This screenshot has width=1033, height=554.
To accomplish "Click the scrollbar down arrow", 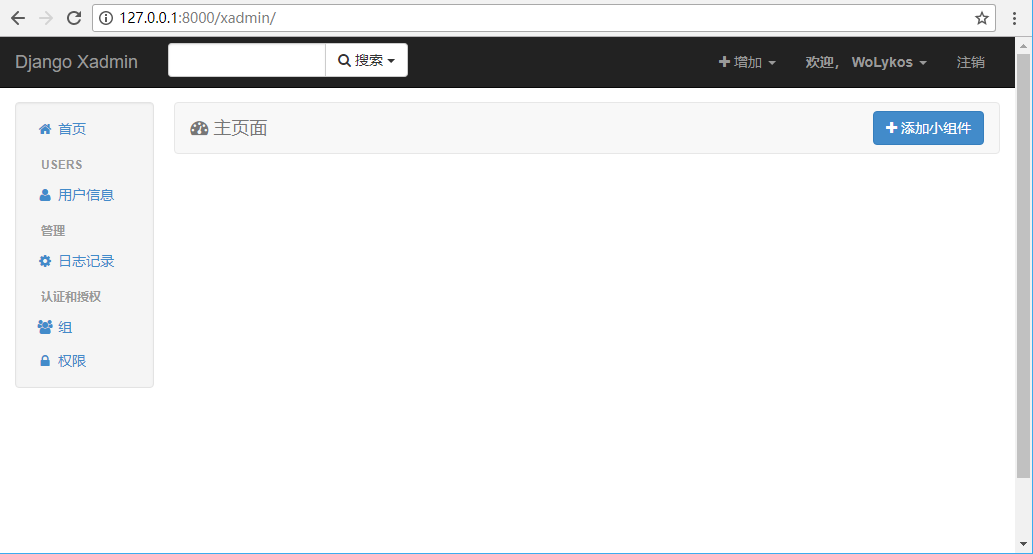I will point(1023,544).
